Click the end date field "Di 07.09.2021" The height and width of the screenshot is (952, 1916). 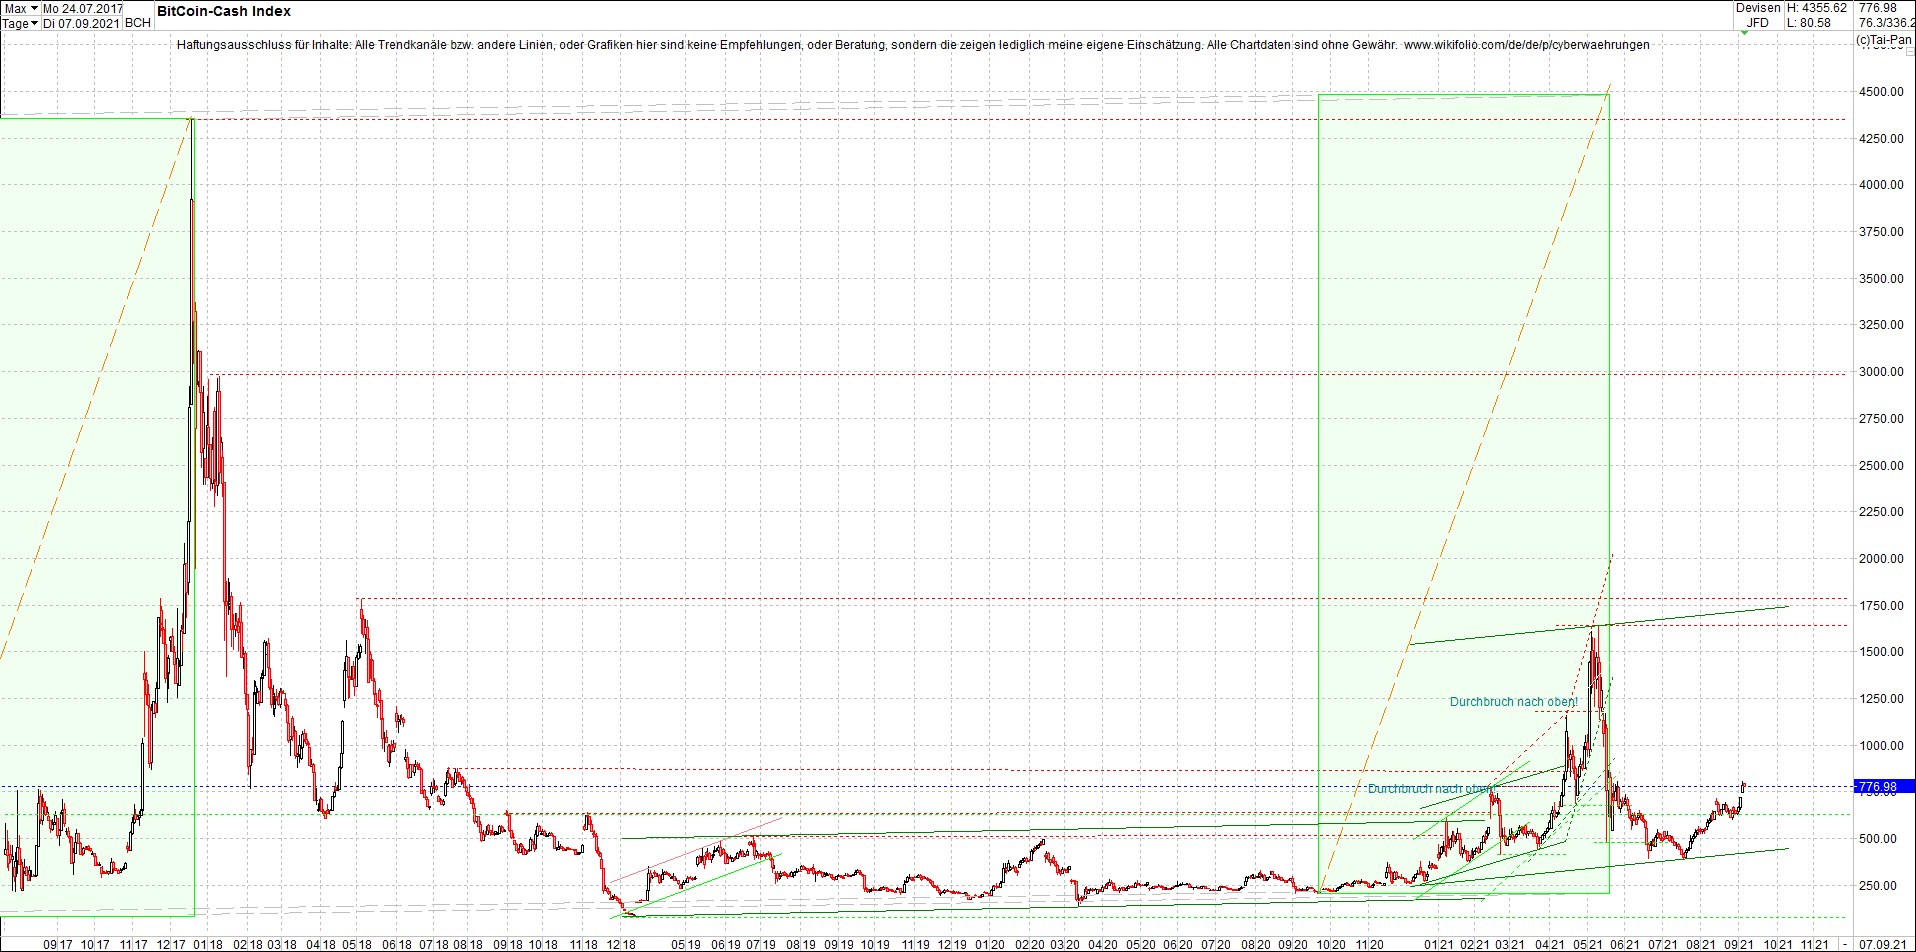click(x=82, y=23)
